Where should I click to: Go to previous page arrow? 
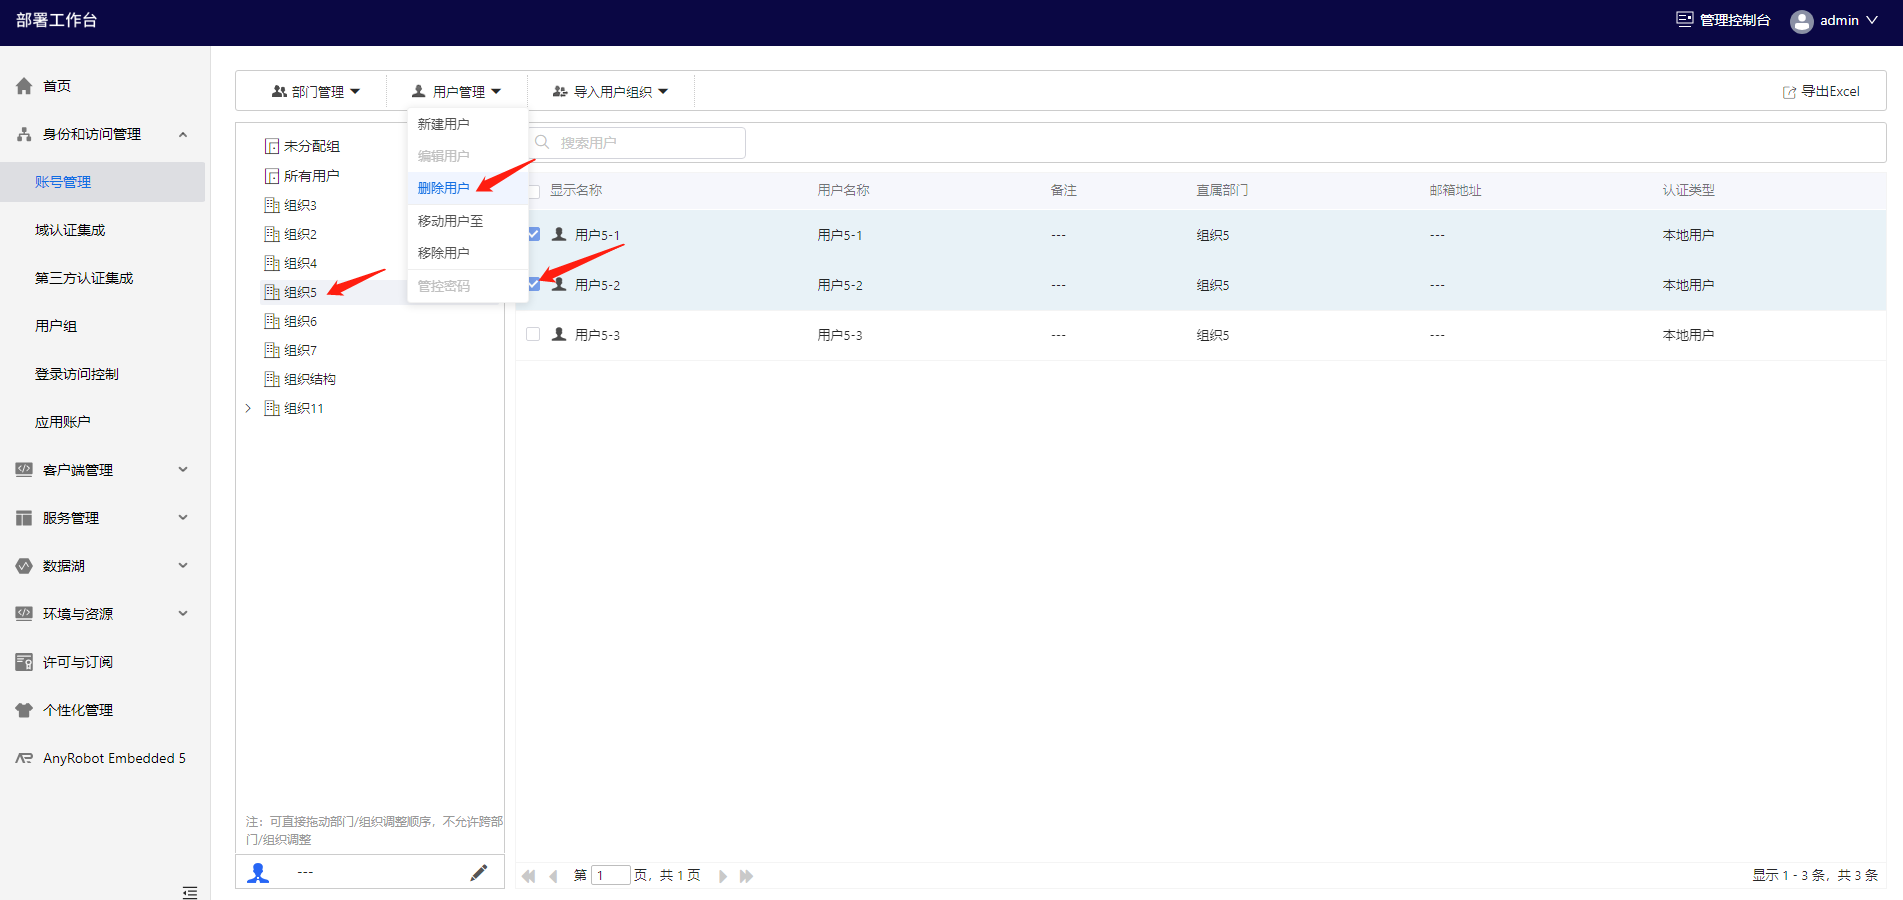pyautogui.click(x=553, y=876)
